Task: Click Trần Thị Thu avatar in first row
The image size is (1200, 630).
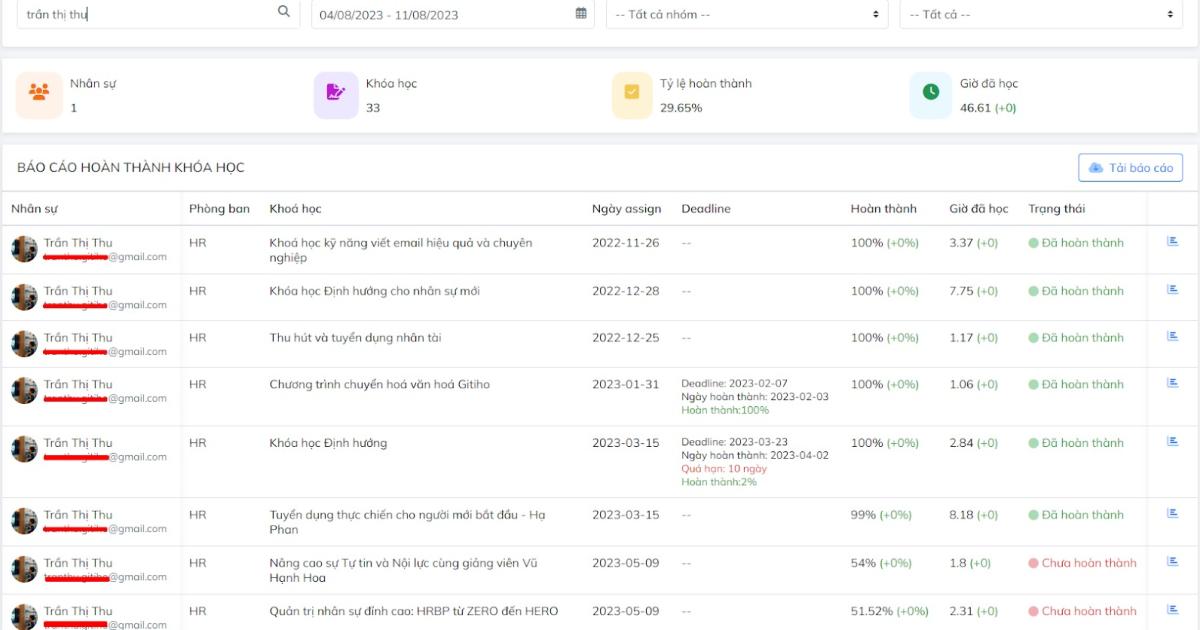Action: (x=24, y=249)
